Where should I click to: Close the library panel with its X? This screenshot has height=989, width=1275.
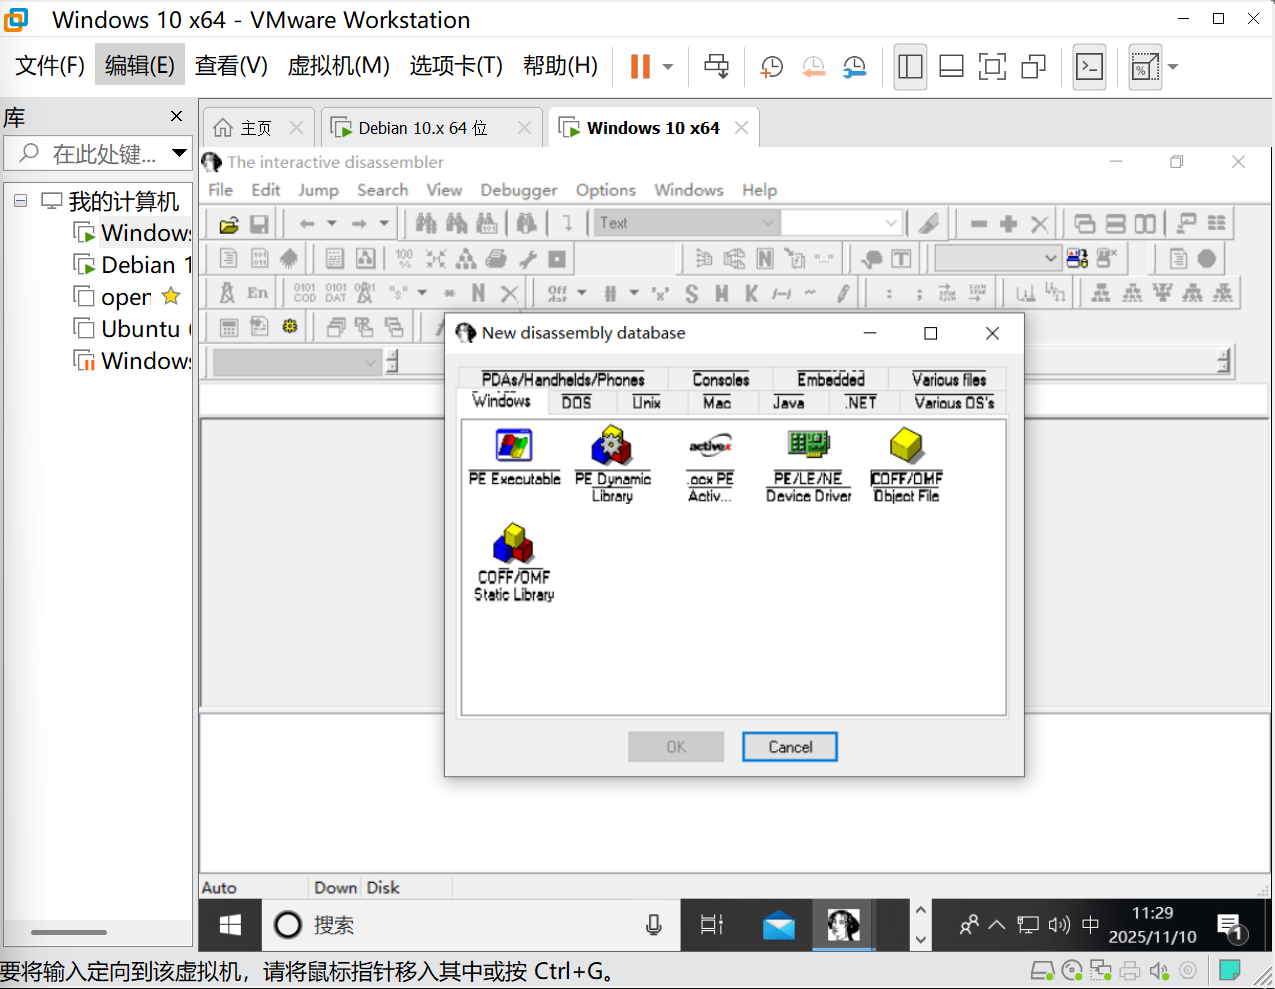coord(177,117)
